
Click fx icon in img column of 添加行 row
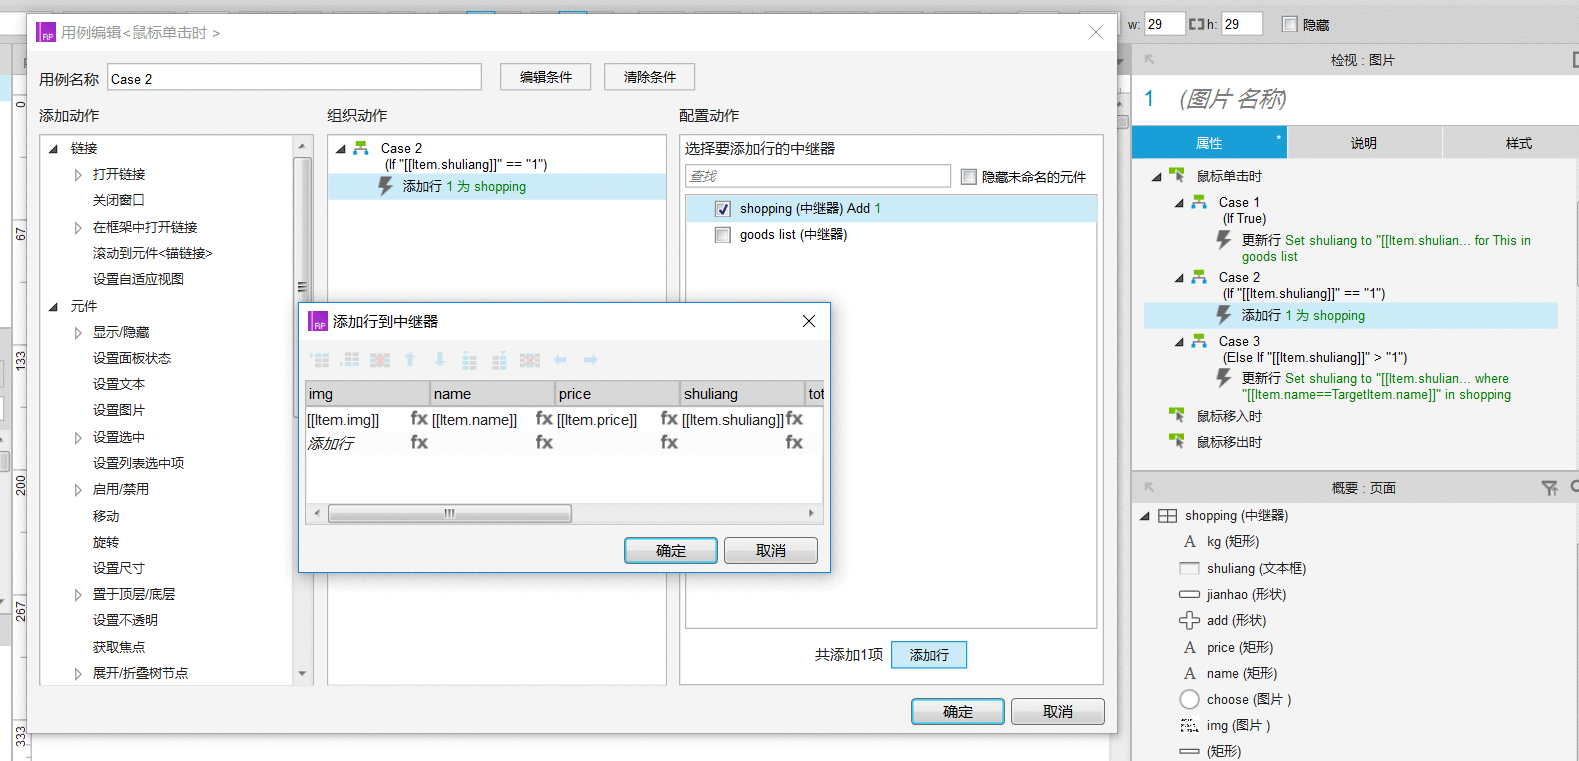pos(419,442)
